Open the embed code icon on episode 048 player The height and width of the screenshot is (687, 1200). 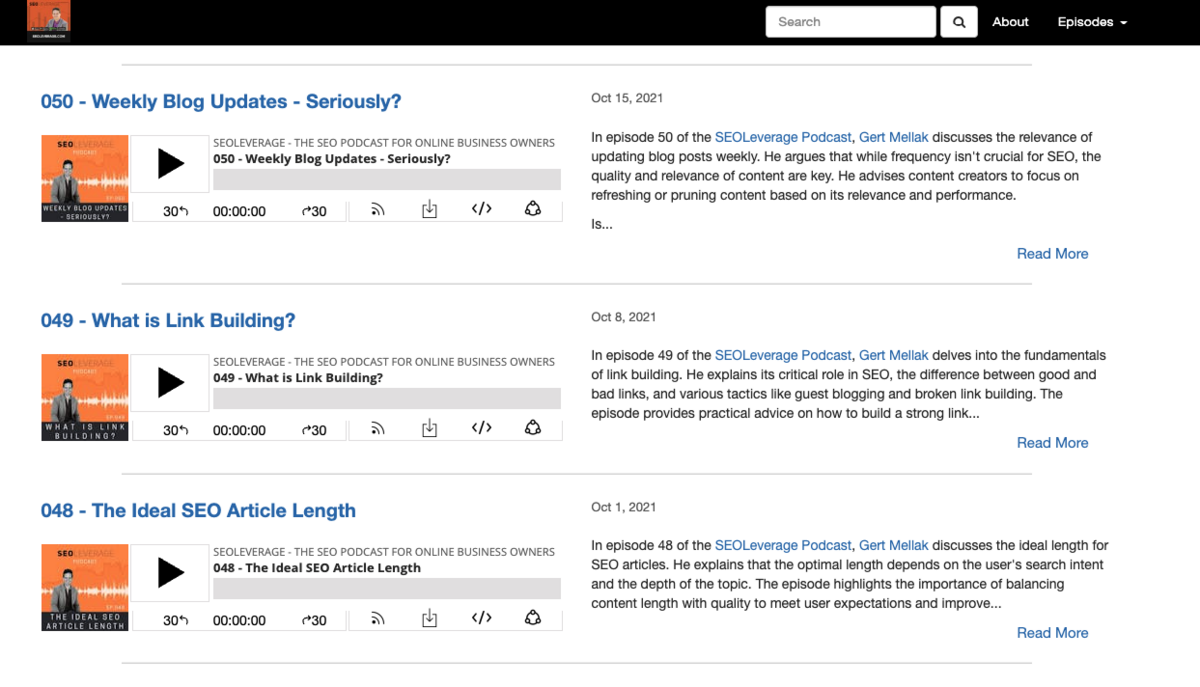(x=481, y=617)
